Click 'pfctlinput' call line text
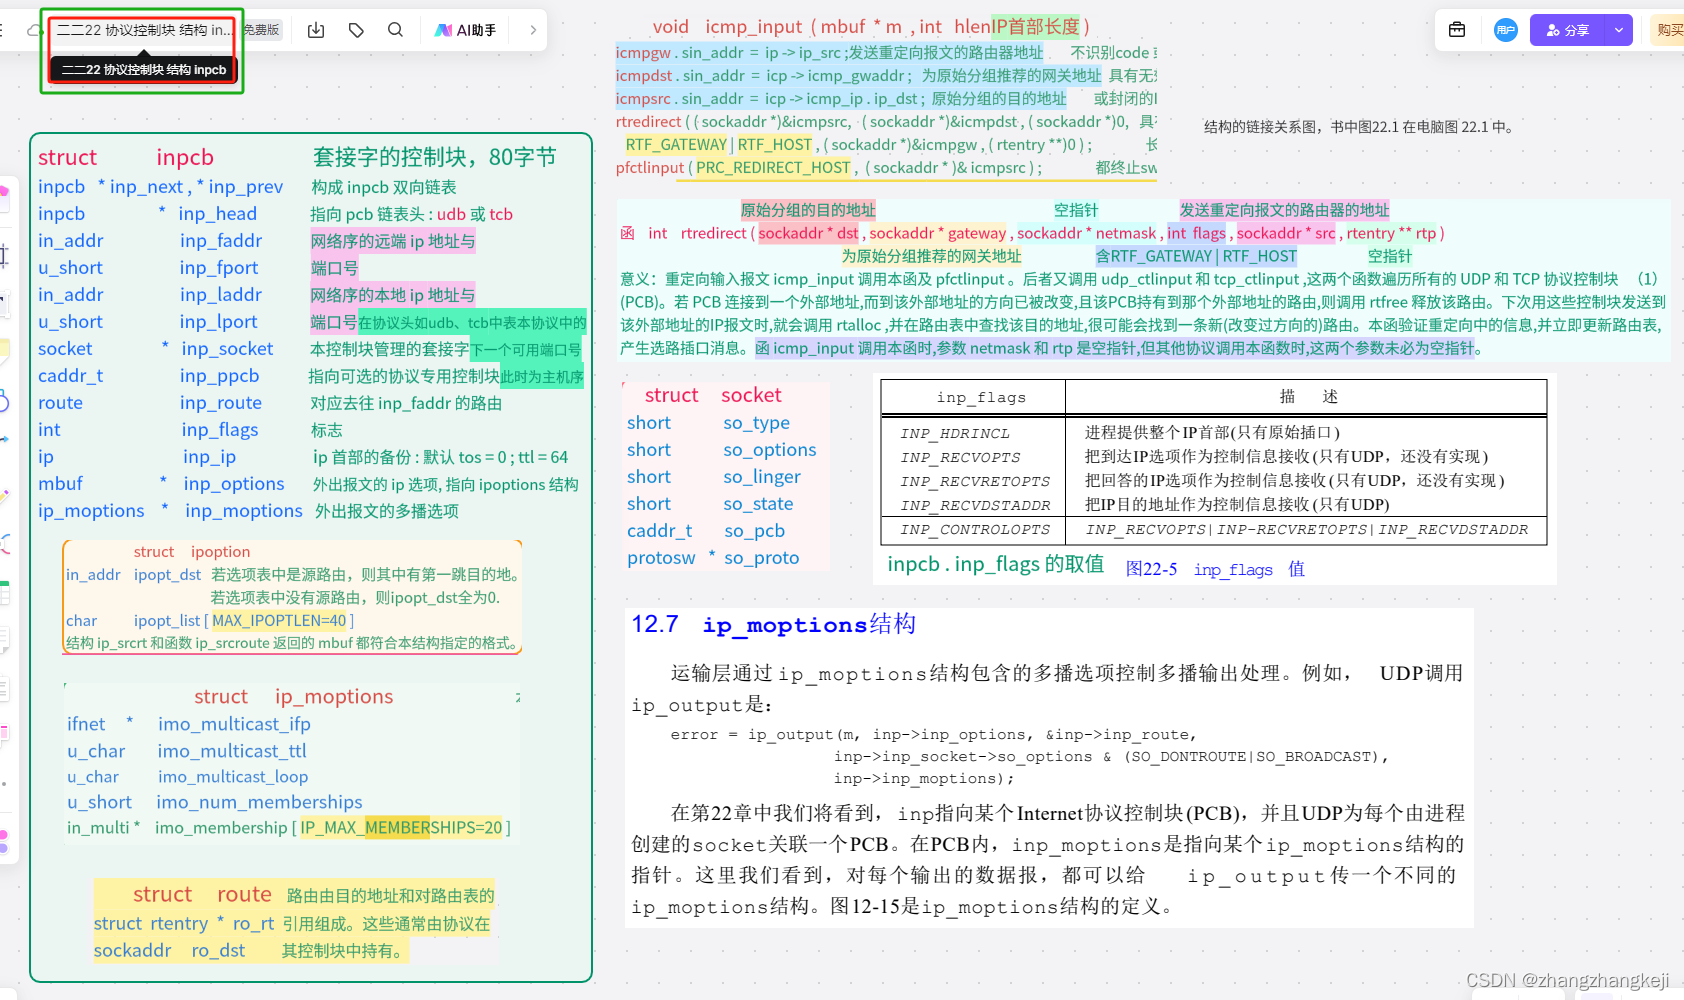 coord(829,168)
